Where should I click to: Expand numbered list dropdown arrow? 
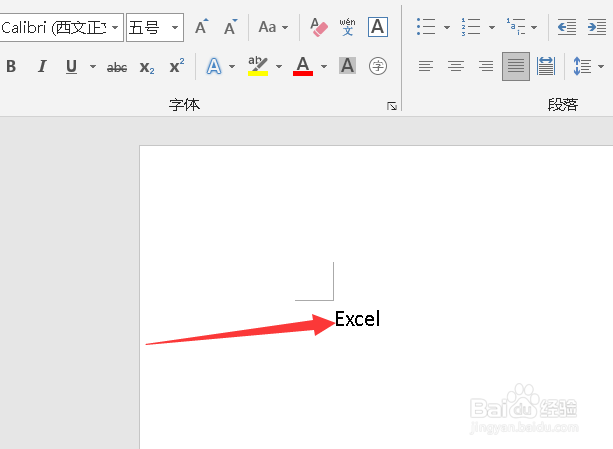[492, 27]
